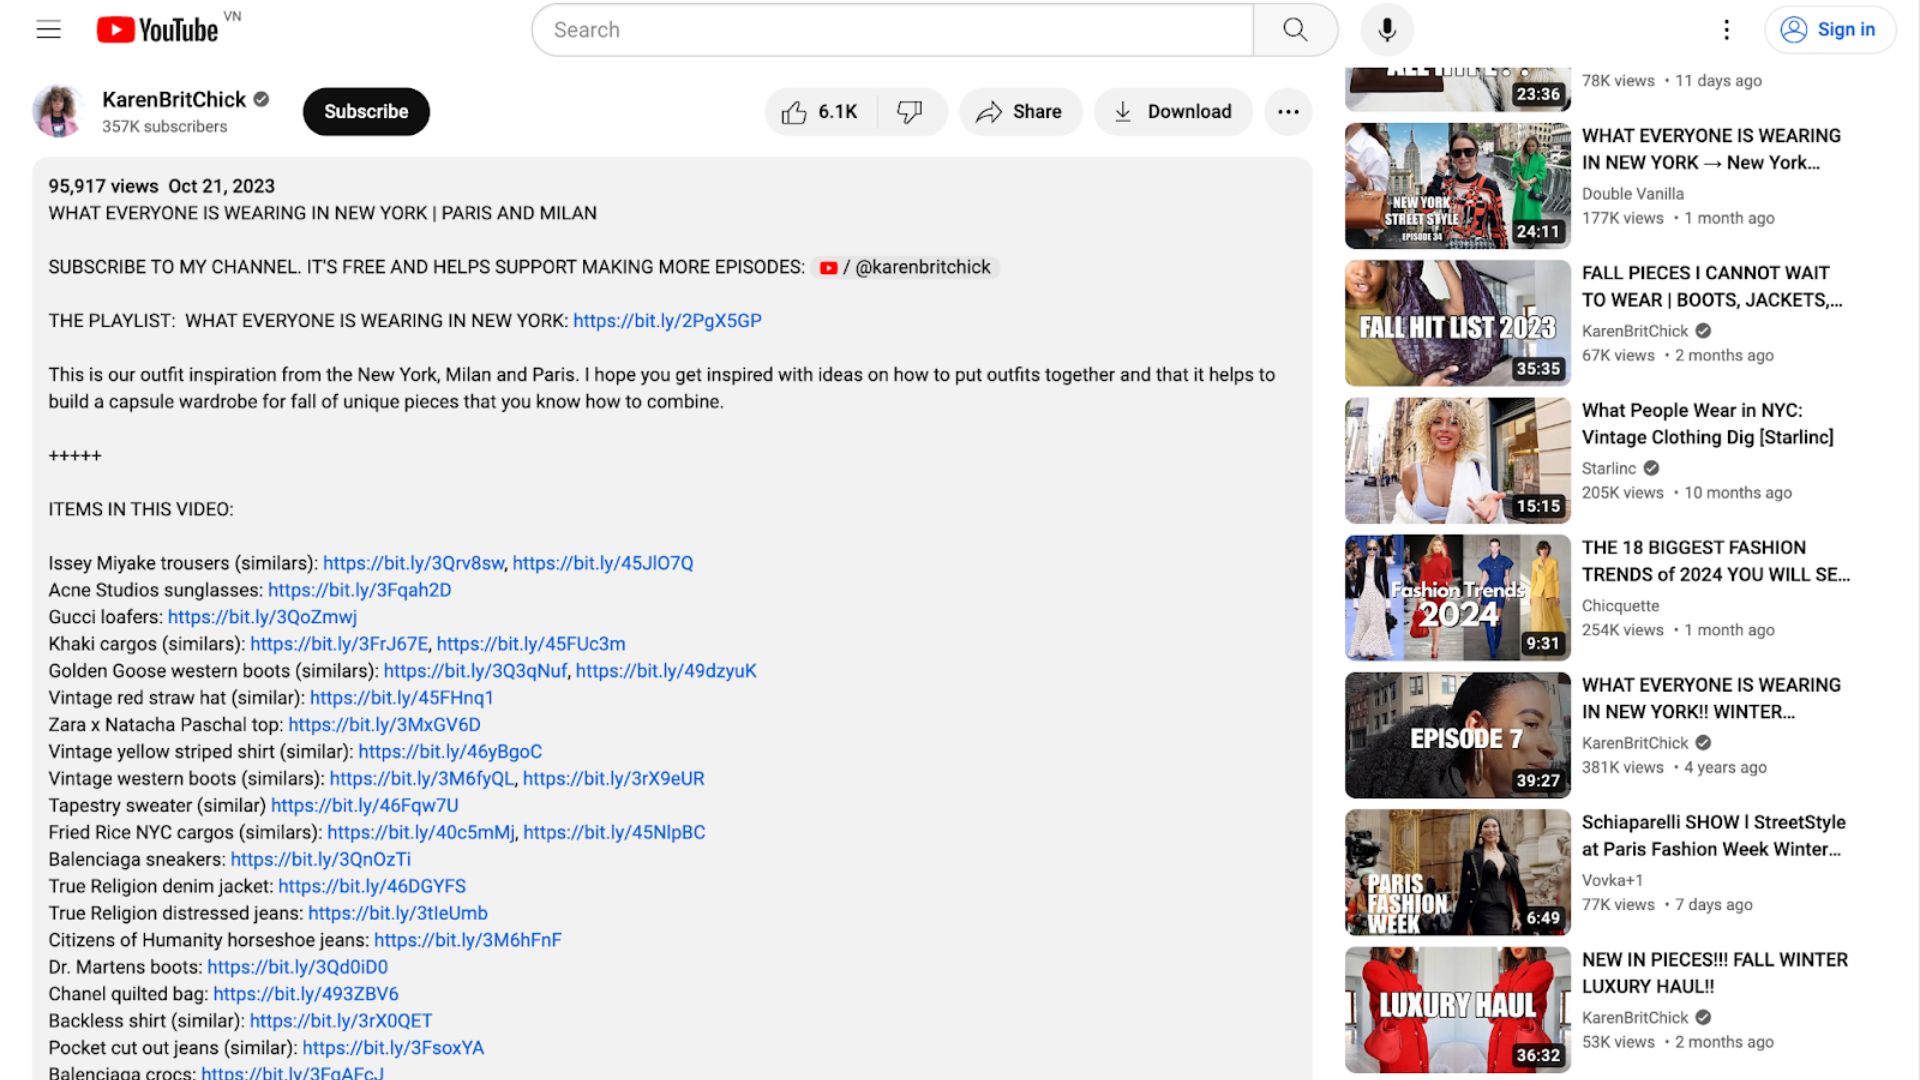Open Fried Rice NYC cargos link bit.ly/45NlpBC
This screenshot has height=1080, width=1920.
(x=614, y=833)
